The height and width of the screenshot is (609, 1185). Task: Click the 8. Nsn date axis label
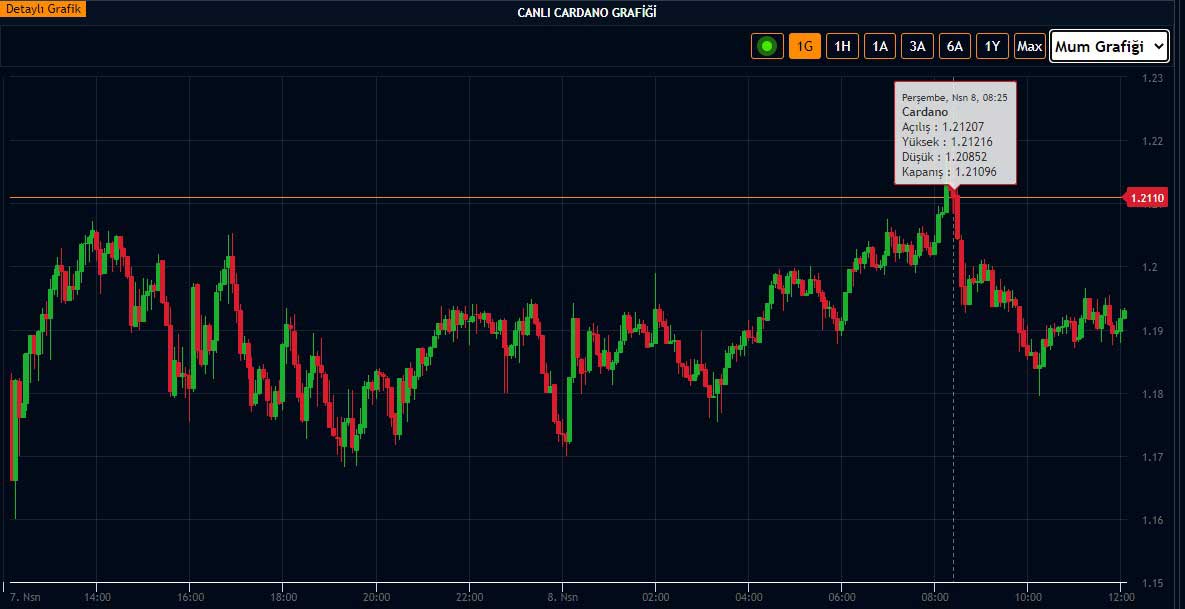[563, 597]
